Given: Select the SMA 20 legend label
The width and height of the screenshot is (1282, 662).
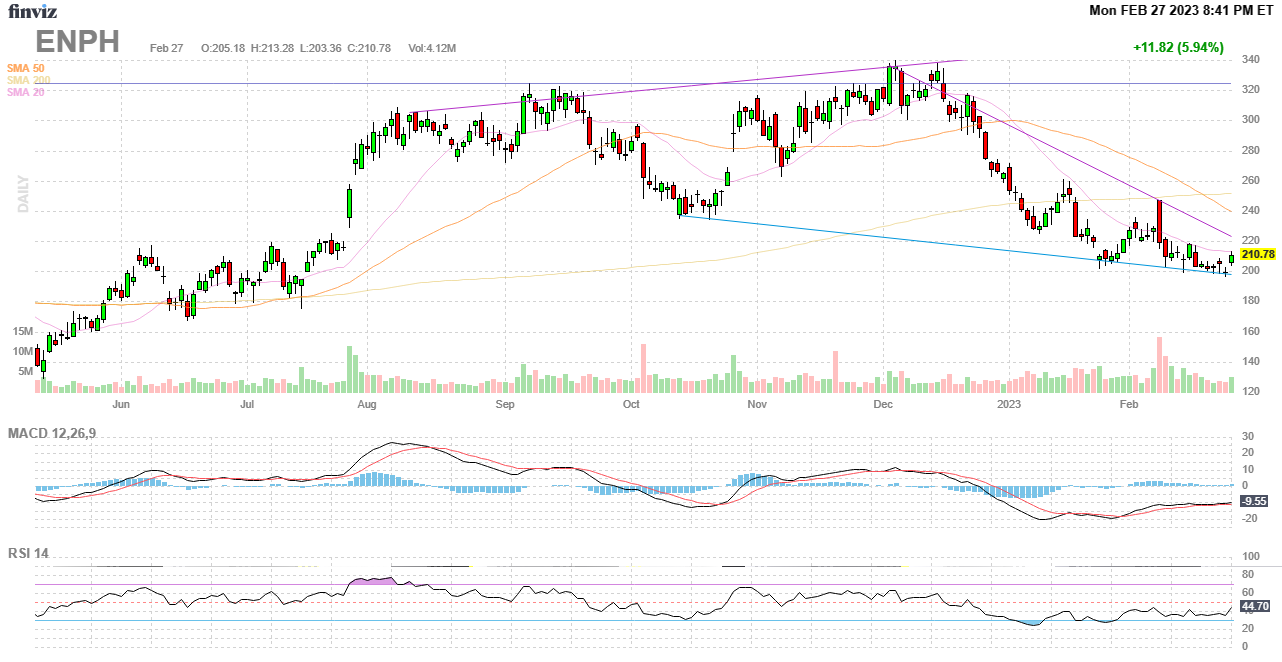Looking at the screenshot, I should click(x=26, y=92).
